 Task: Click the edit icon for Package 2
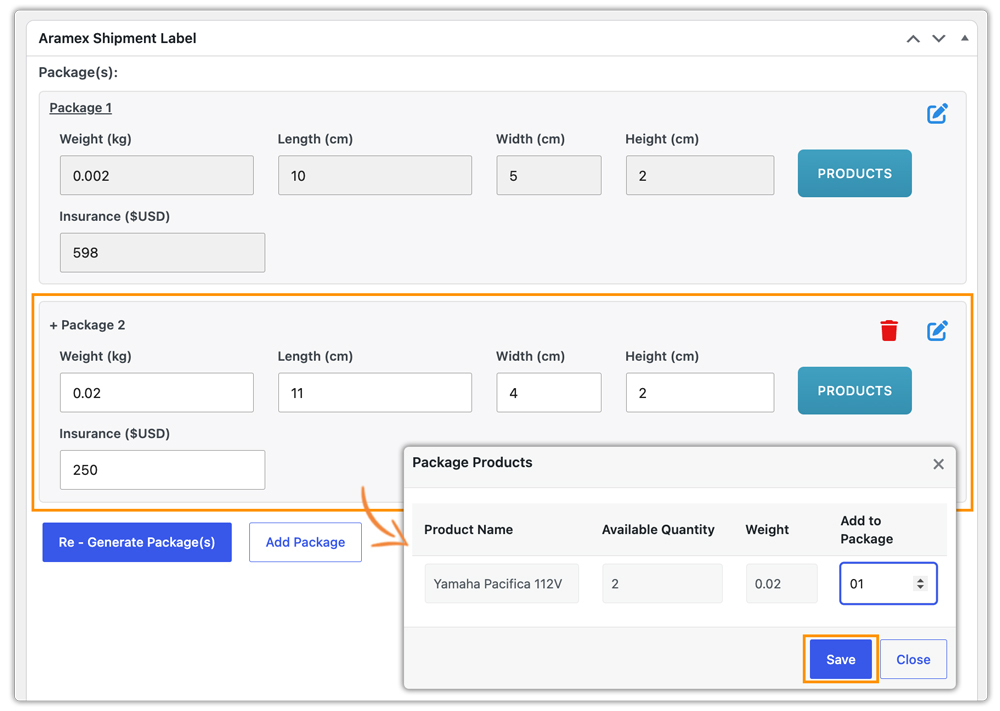pyautogui.click(x=937, y=330)
